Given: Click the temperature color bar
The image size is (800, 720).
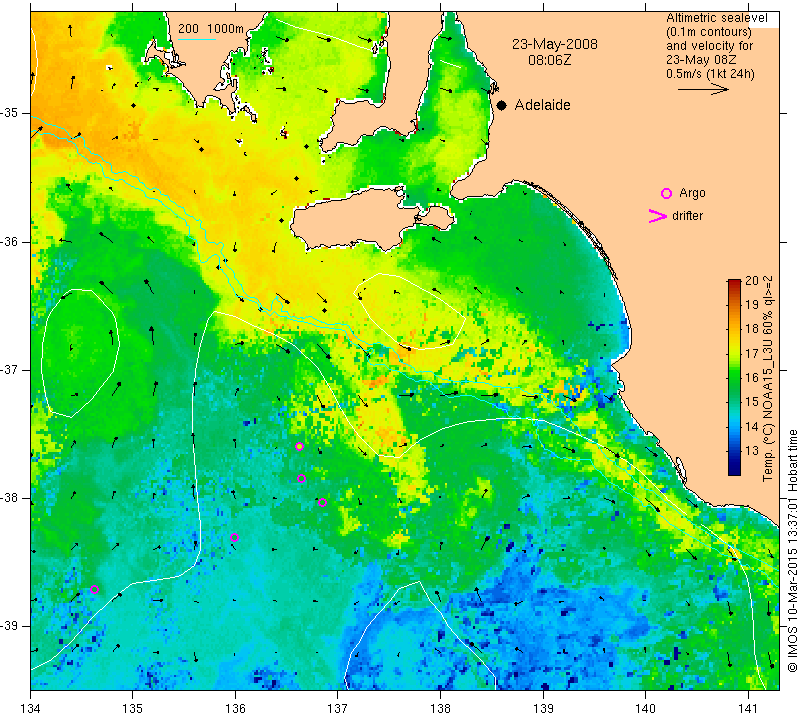Looking at the screenshot, I should [x=734, y=377].
